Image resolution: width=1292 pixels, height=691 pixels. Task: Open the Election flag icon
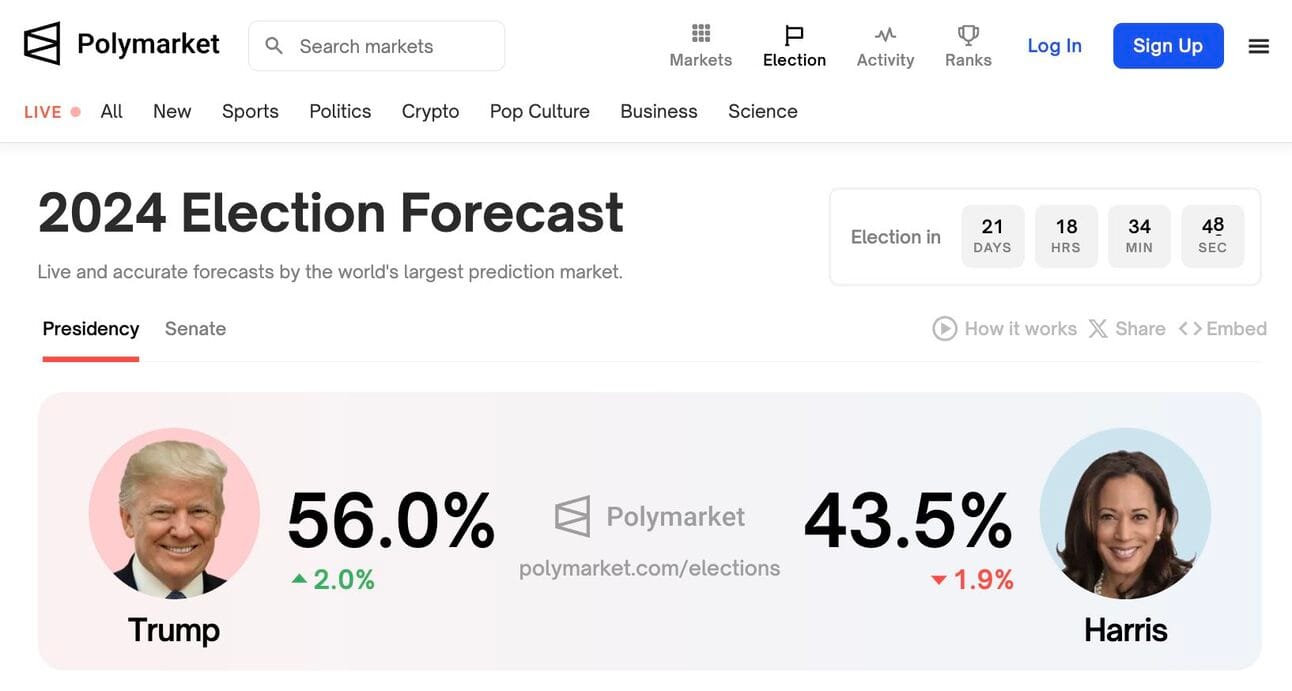click(794, 35)
